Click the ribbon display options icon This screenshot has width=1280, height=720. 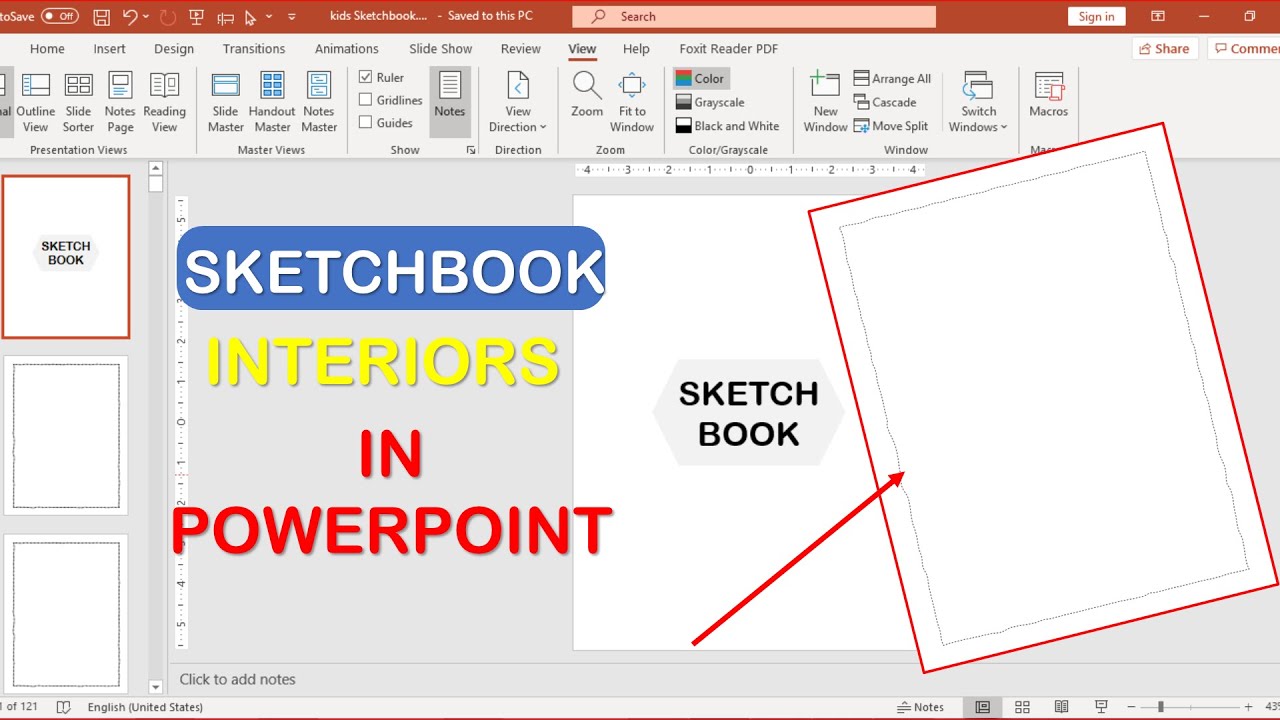pos(1158,16)
